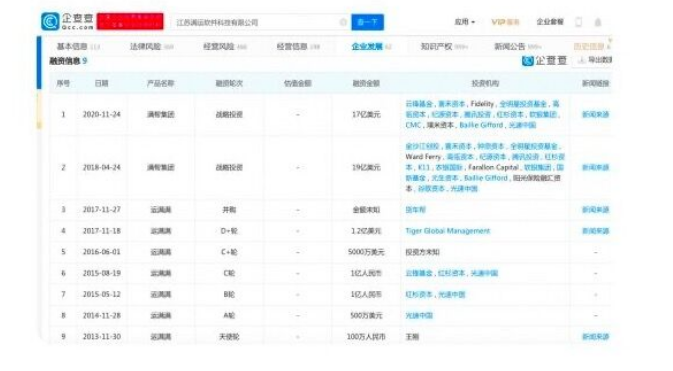Click the 融资金额 column header
Screen dimensions: 673x371
tap(366, 83)
